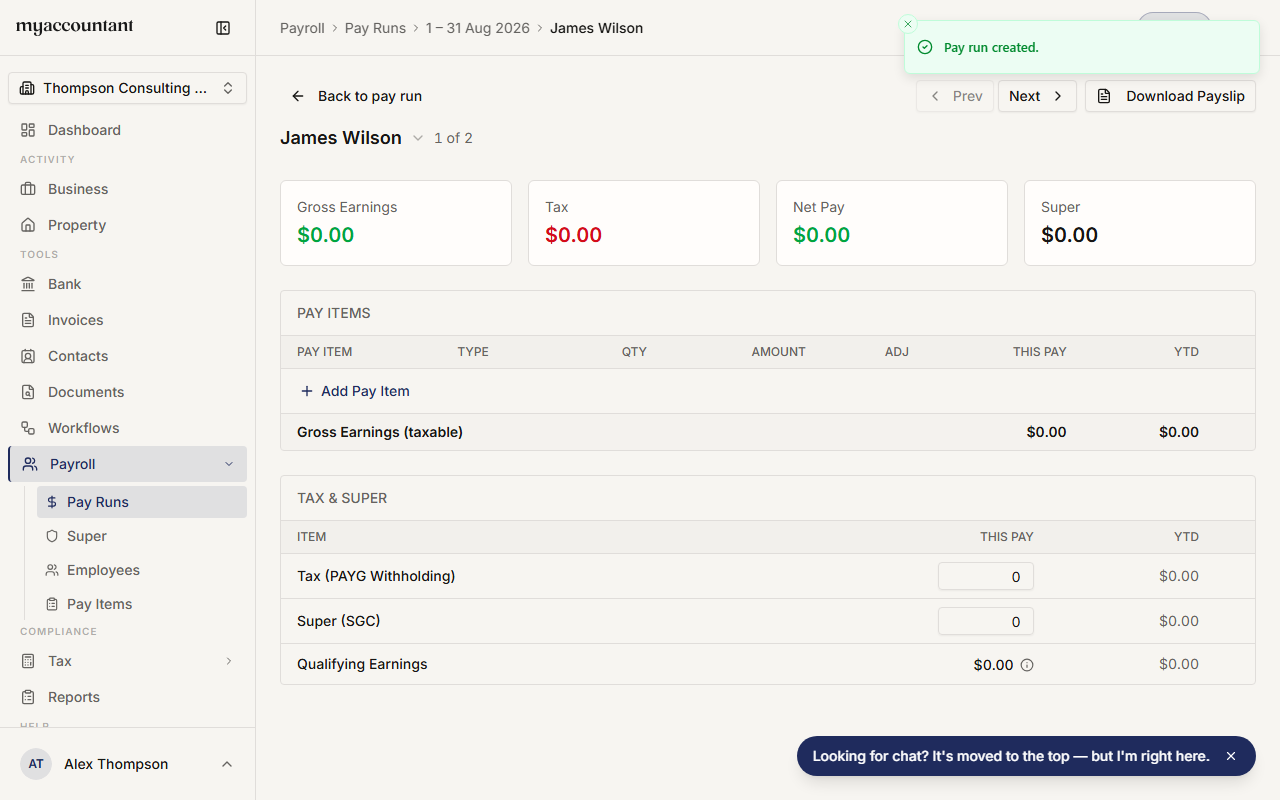Download the payslip

(1170, 96)
